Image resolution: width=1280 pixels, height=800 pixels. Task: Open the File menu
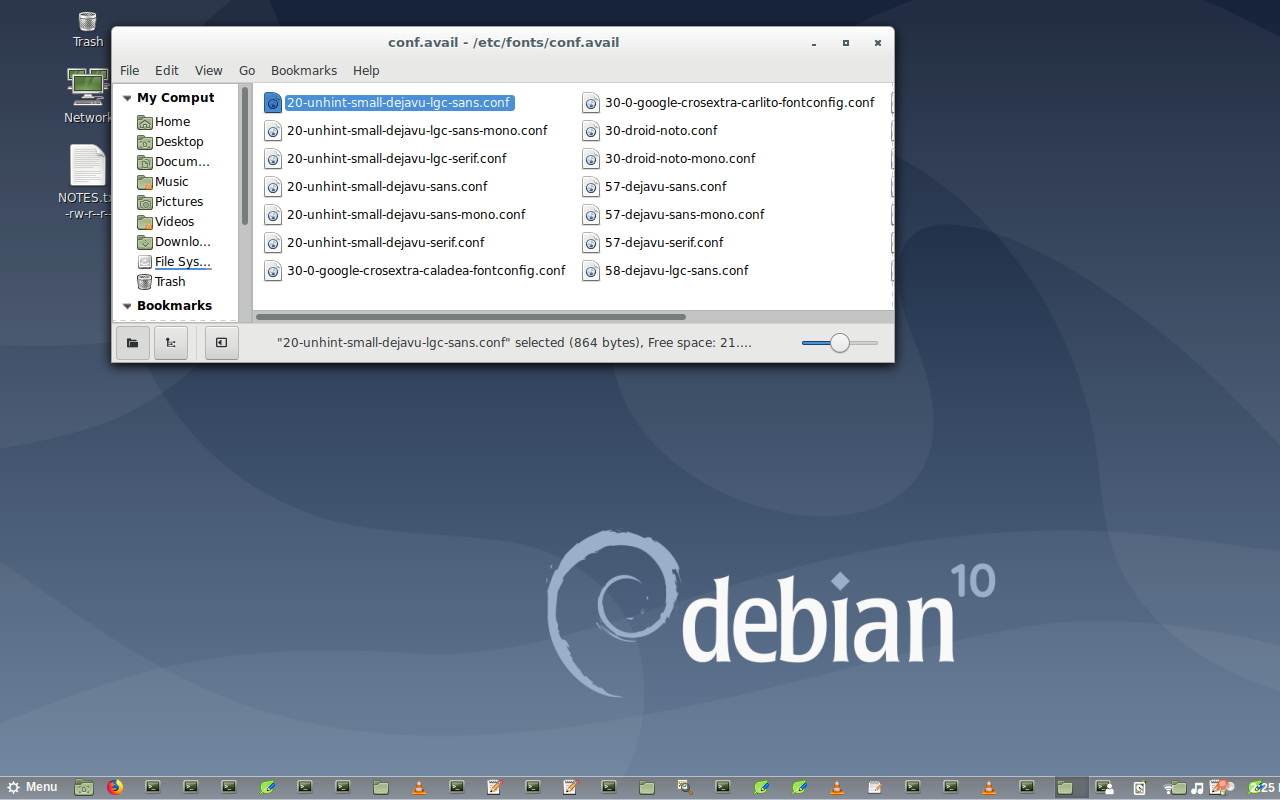130,71
